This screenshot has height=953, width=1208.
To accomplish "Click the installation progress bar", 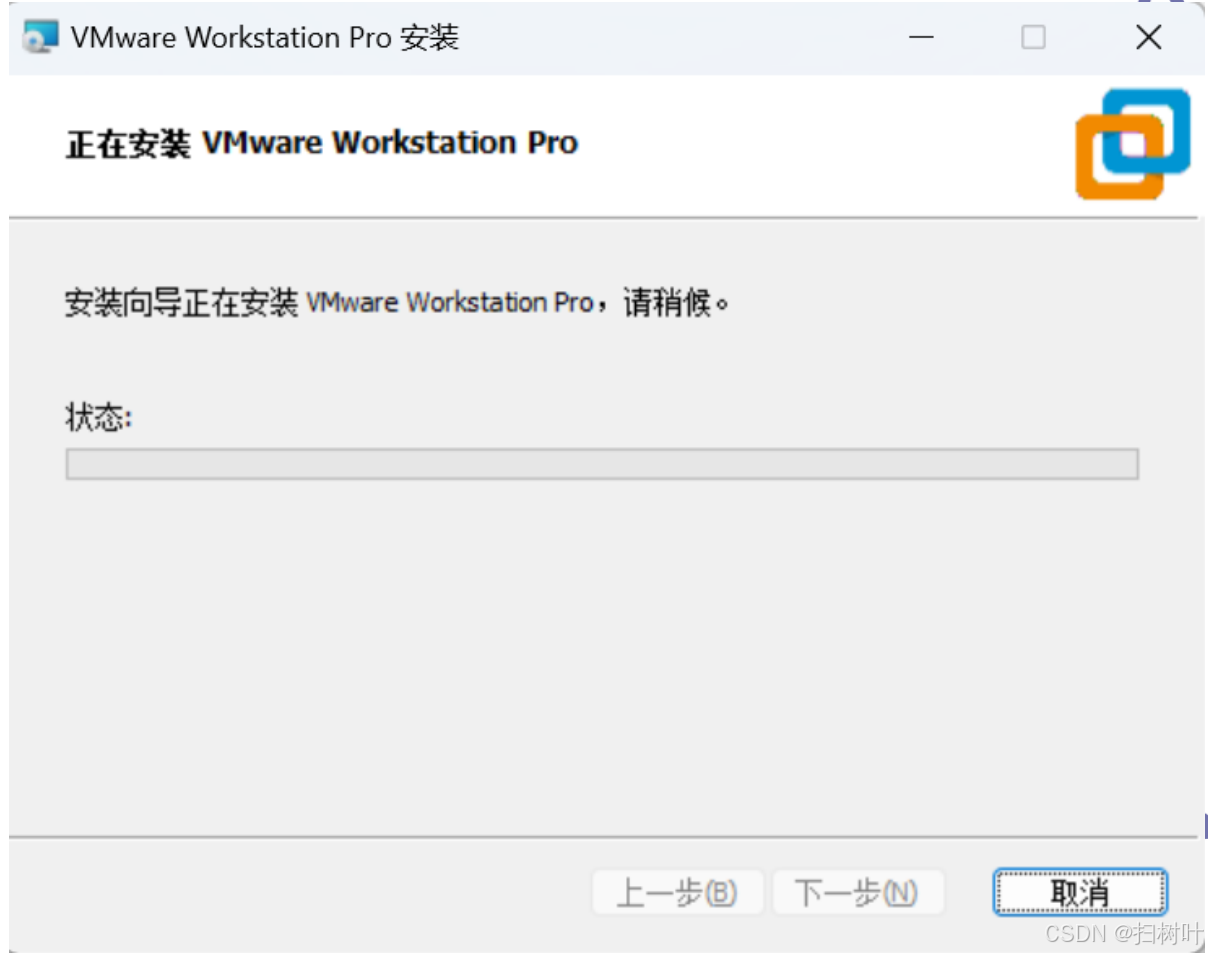I will point(602,464).
